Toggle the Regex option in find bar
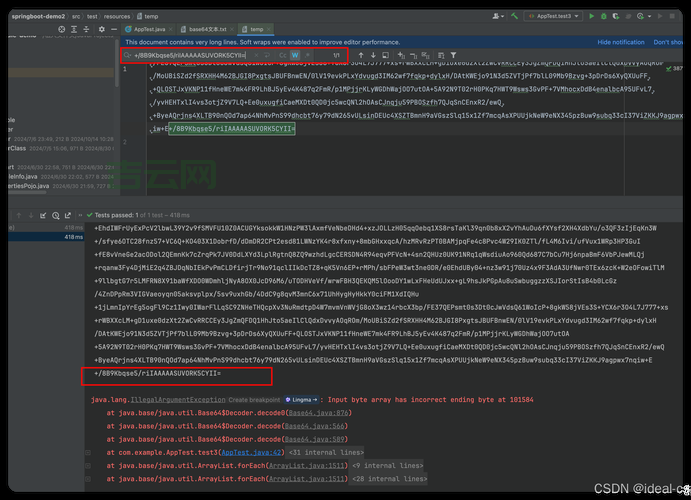 309,55
